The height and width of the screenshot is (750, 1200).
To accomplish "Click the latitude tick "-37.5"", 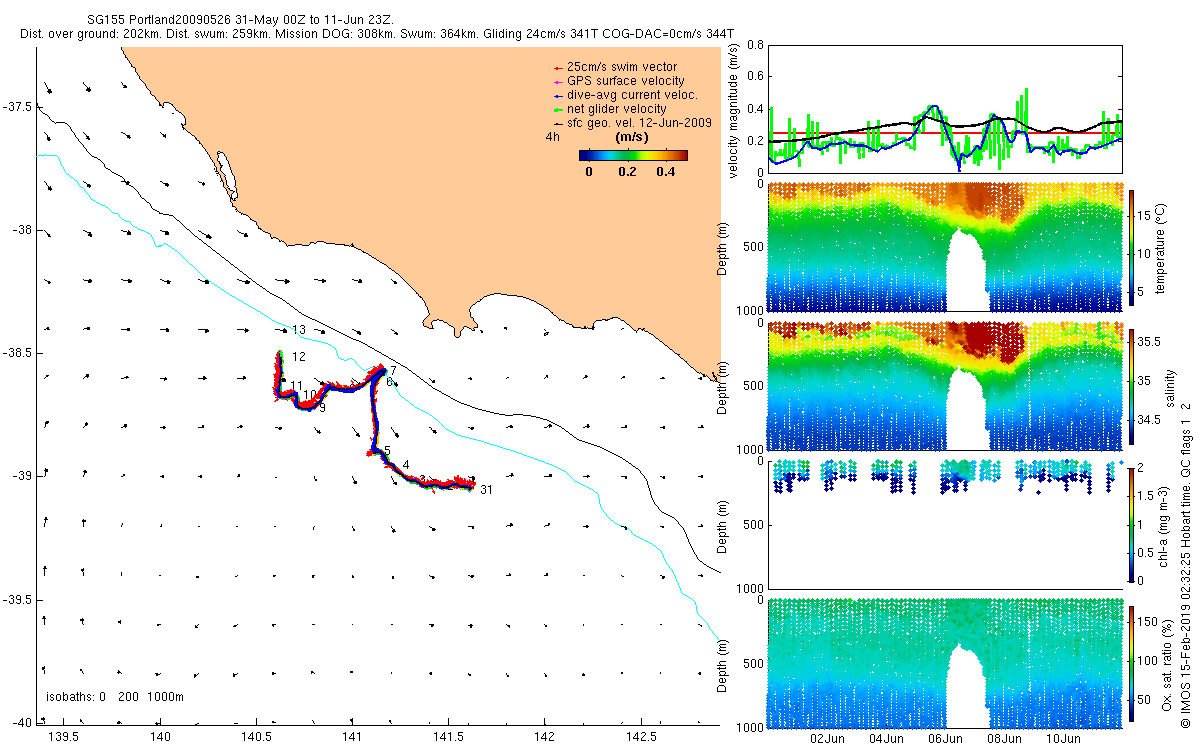I will click(x=17, y=107).
